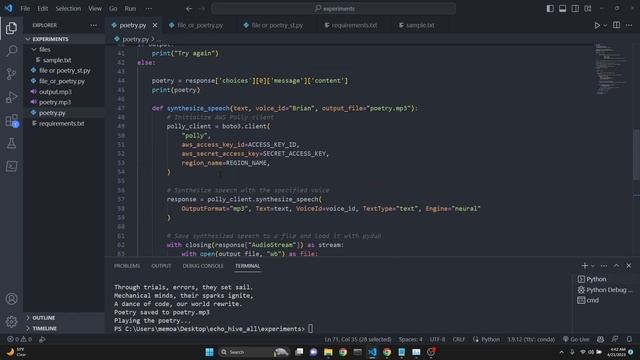This screenshot has height=360, width=640.
Task: Click the VS Code logo menu icon
Action: (x=8, y=8)
